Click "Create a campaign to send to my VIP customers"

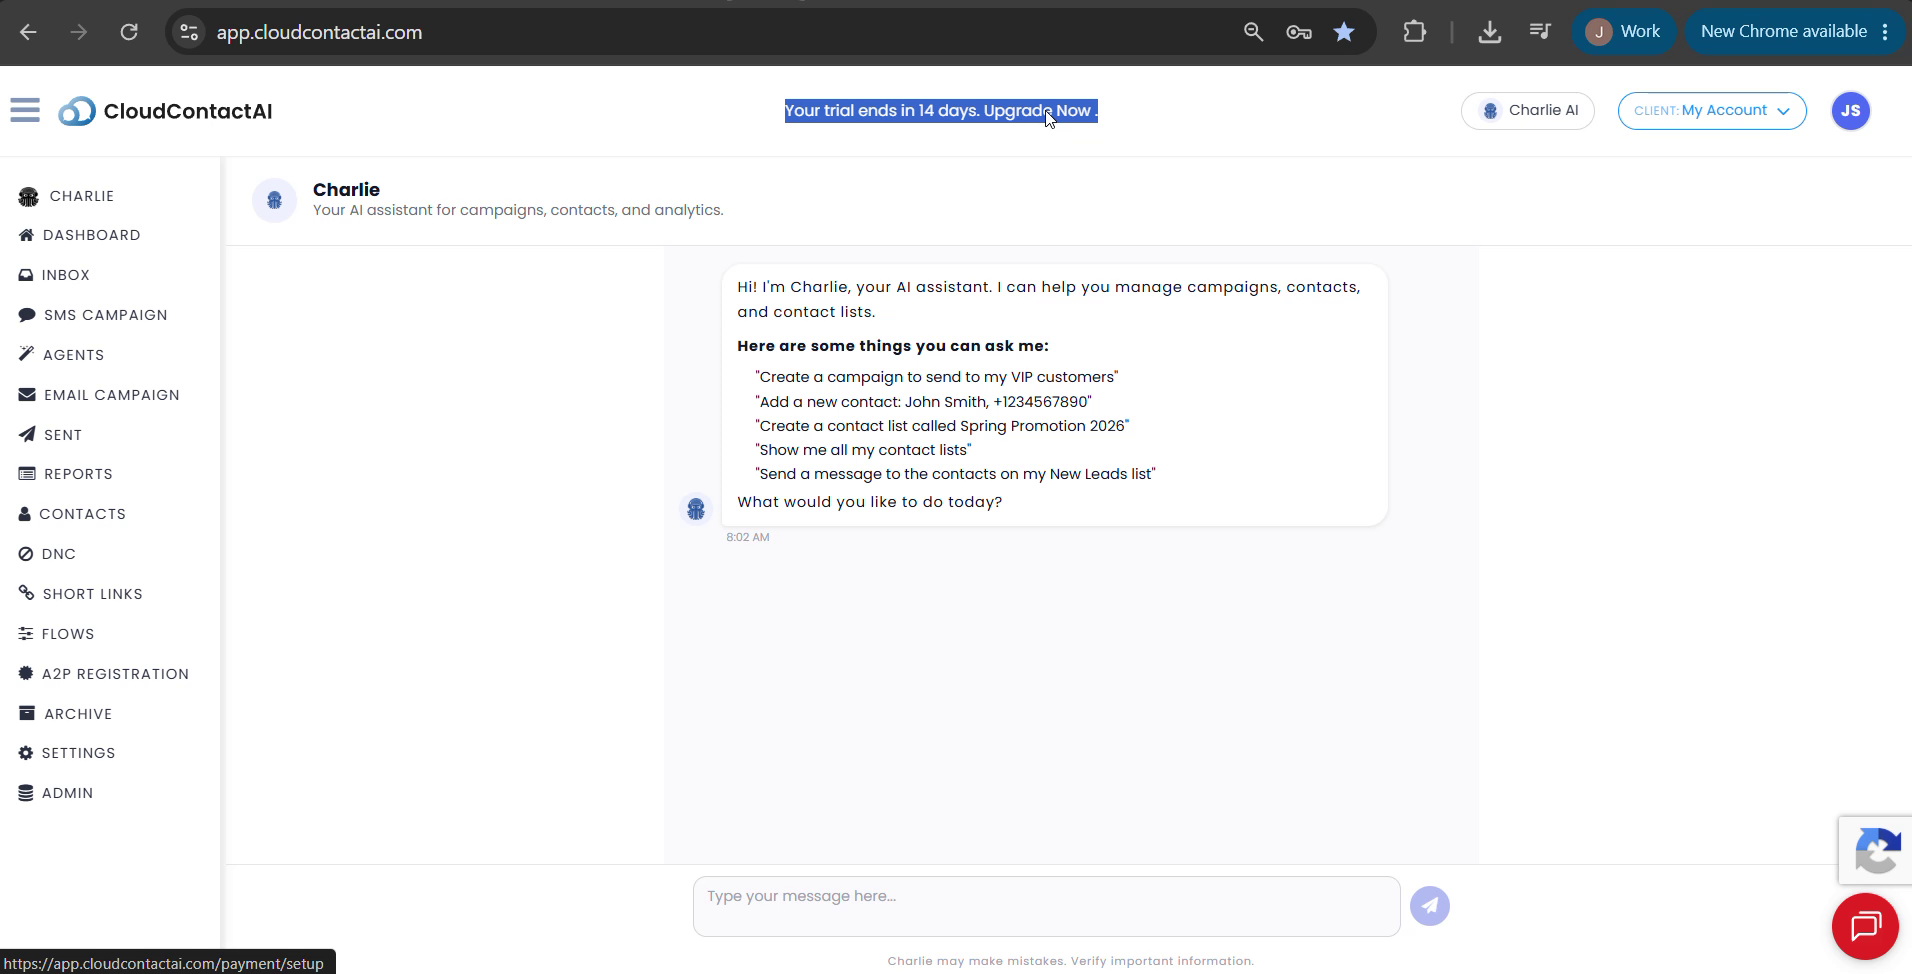[x=937, y=377]
